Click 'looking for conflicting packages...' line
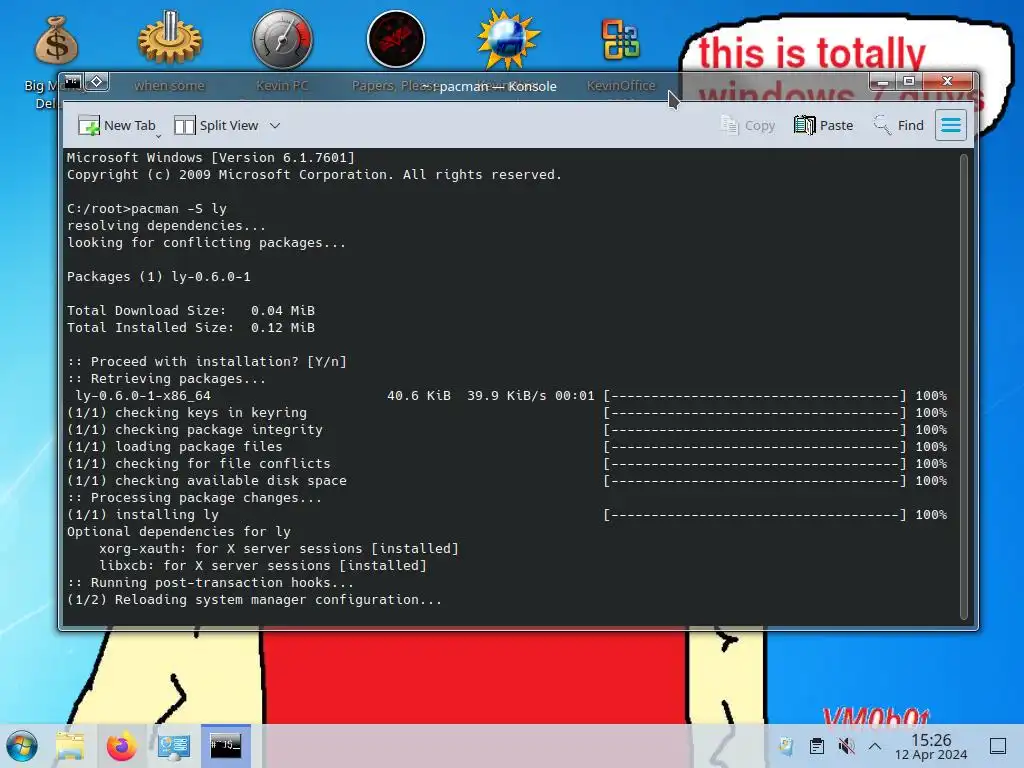 [x=206, y=242]
